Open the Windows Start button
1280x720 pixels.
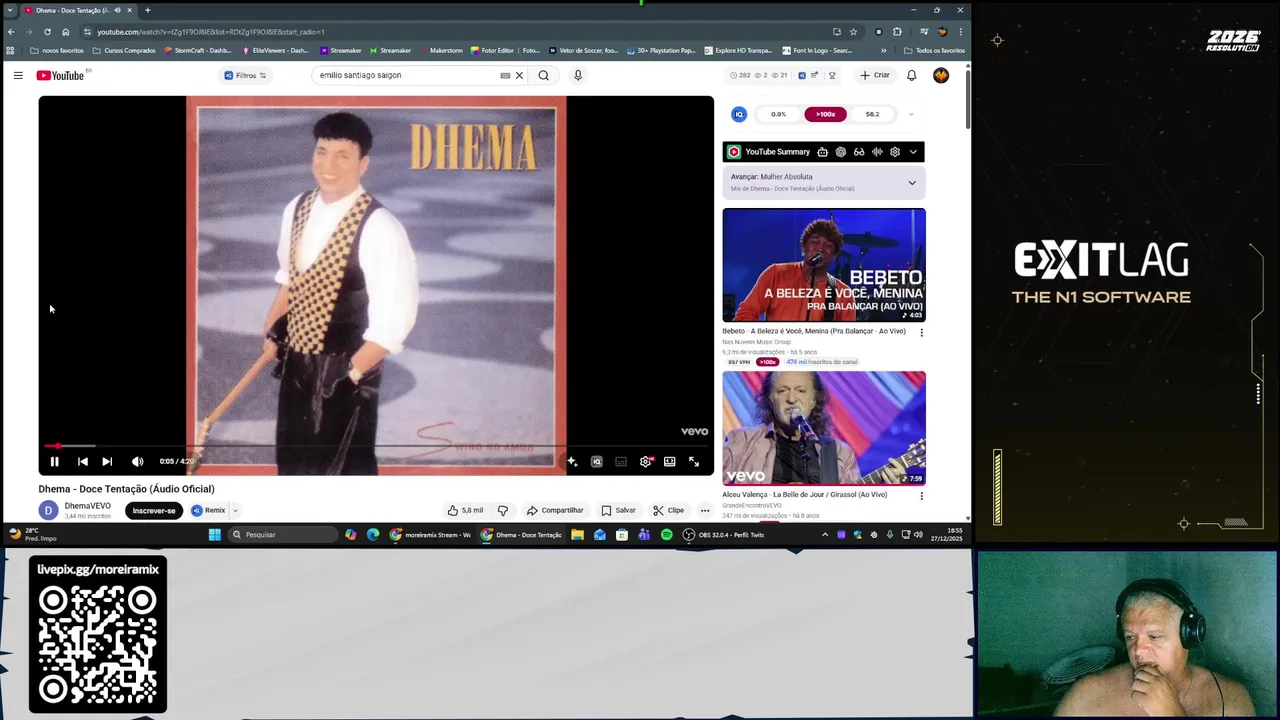coord(214,535)
